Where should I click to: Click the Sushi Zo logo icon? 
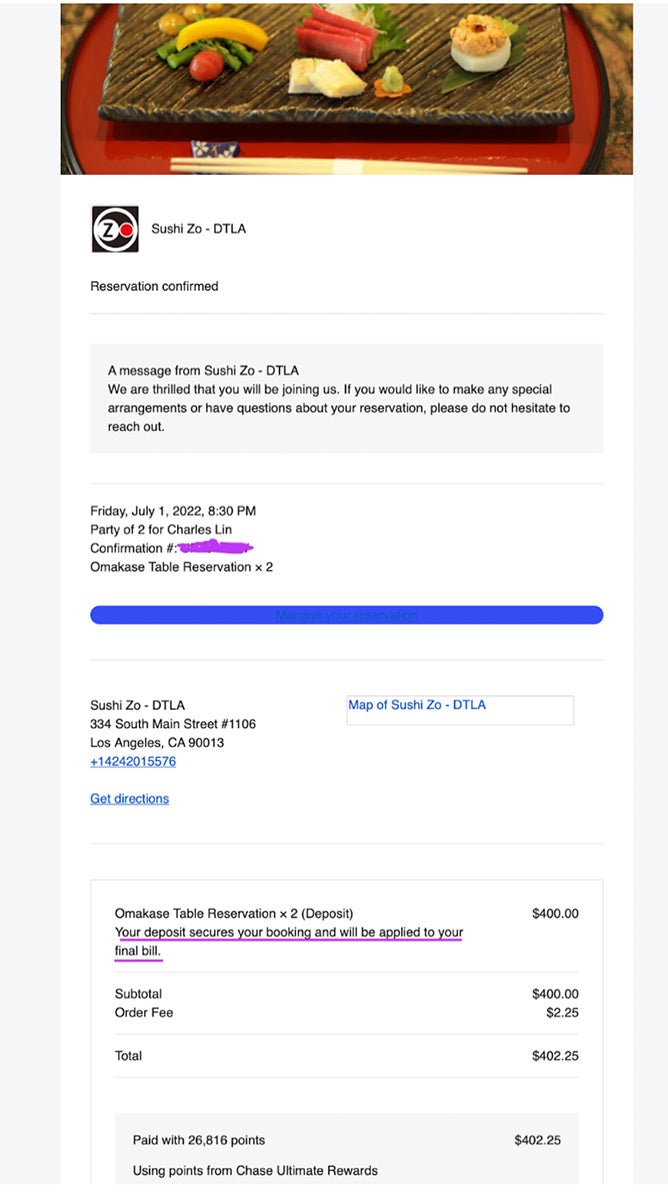click(x=113, y=228)
